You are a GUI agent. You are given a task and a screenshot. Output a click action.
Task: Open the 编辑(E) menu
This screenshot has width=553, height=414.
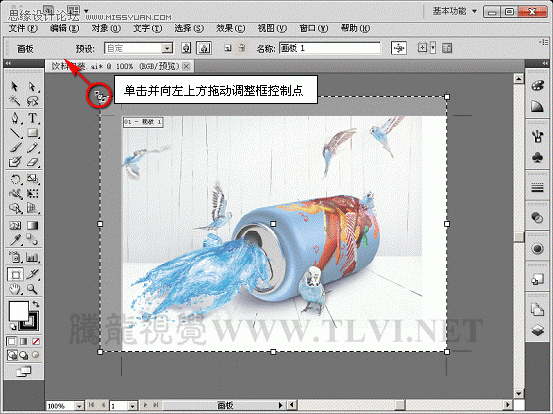click(65, 28)
